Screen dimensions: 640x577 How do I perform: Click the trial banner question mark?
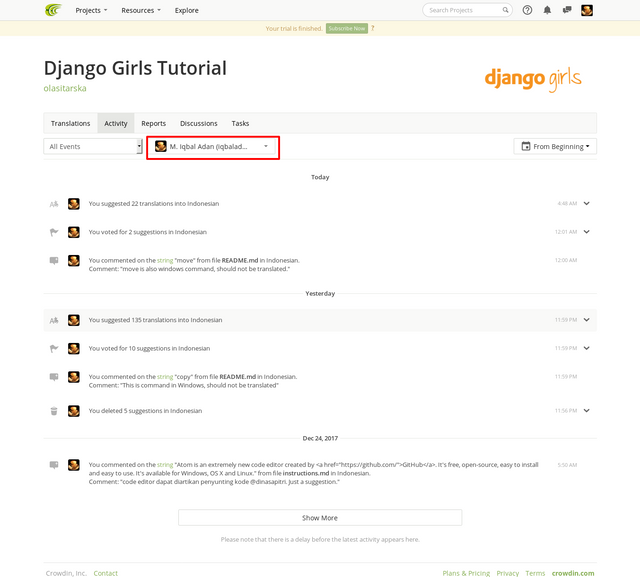click(372, 28)
